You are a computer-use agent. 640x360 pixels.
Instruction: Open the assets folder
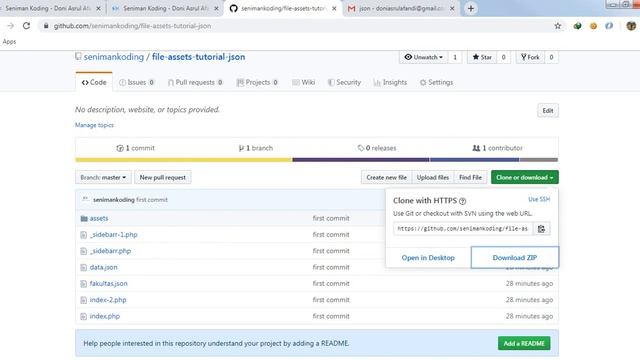click(99, 218)
